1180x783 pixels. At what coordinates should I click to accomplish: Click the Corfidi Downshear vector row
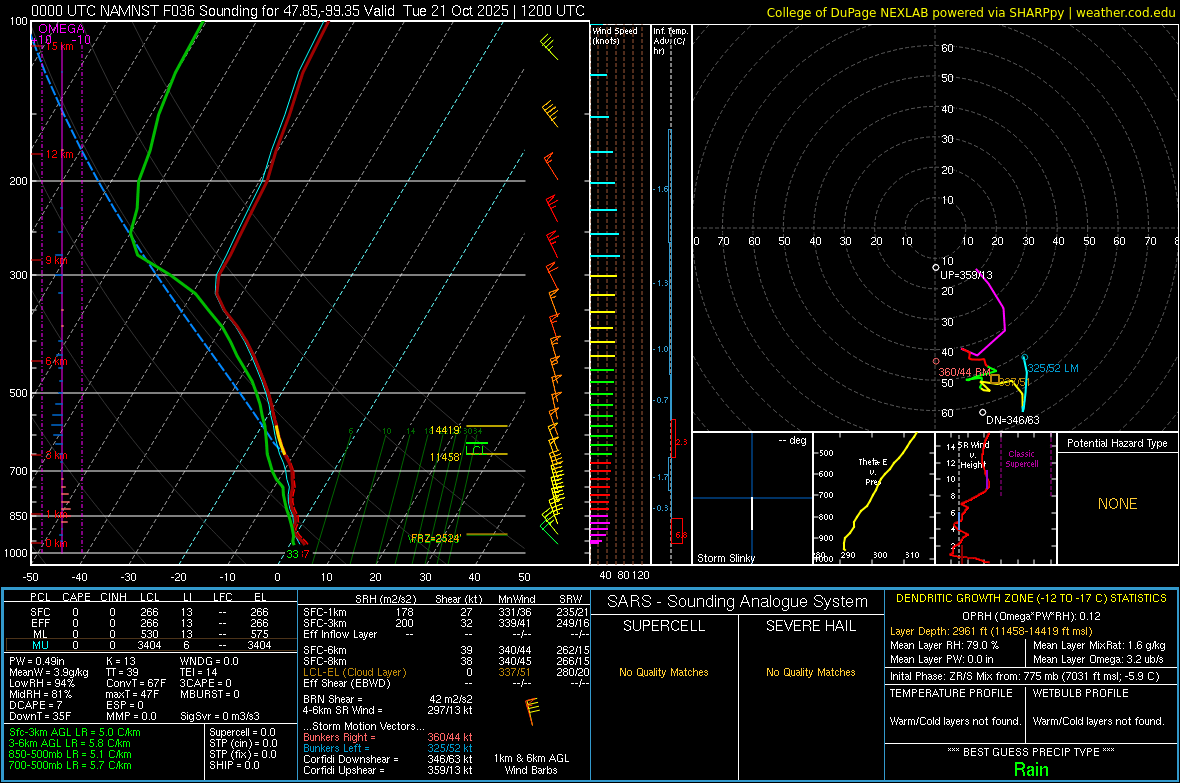(x=388, y=759)
